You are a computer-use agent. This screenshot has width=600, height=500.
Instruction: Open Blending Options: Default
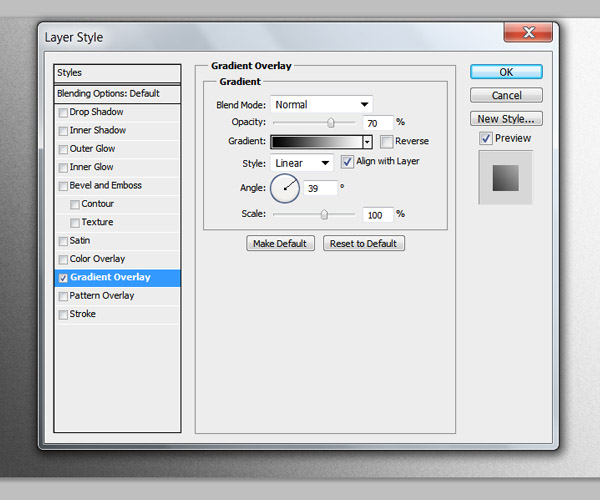pos(117,94)
